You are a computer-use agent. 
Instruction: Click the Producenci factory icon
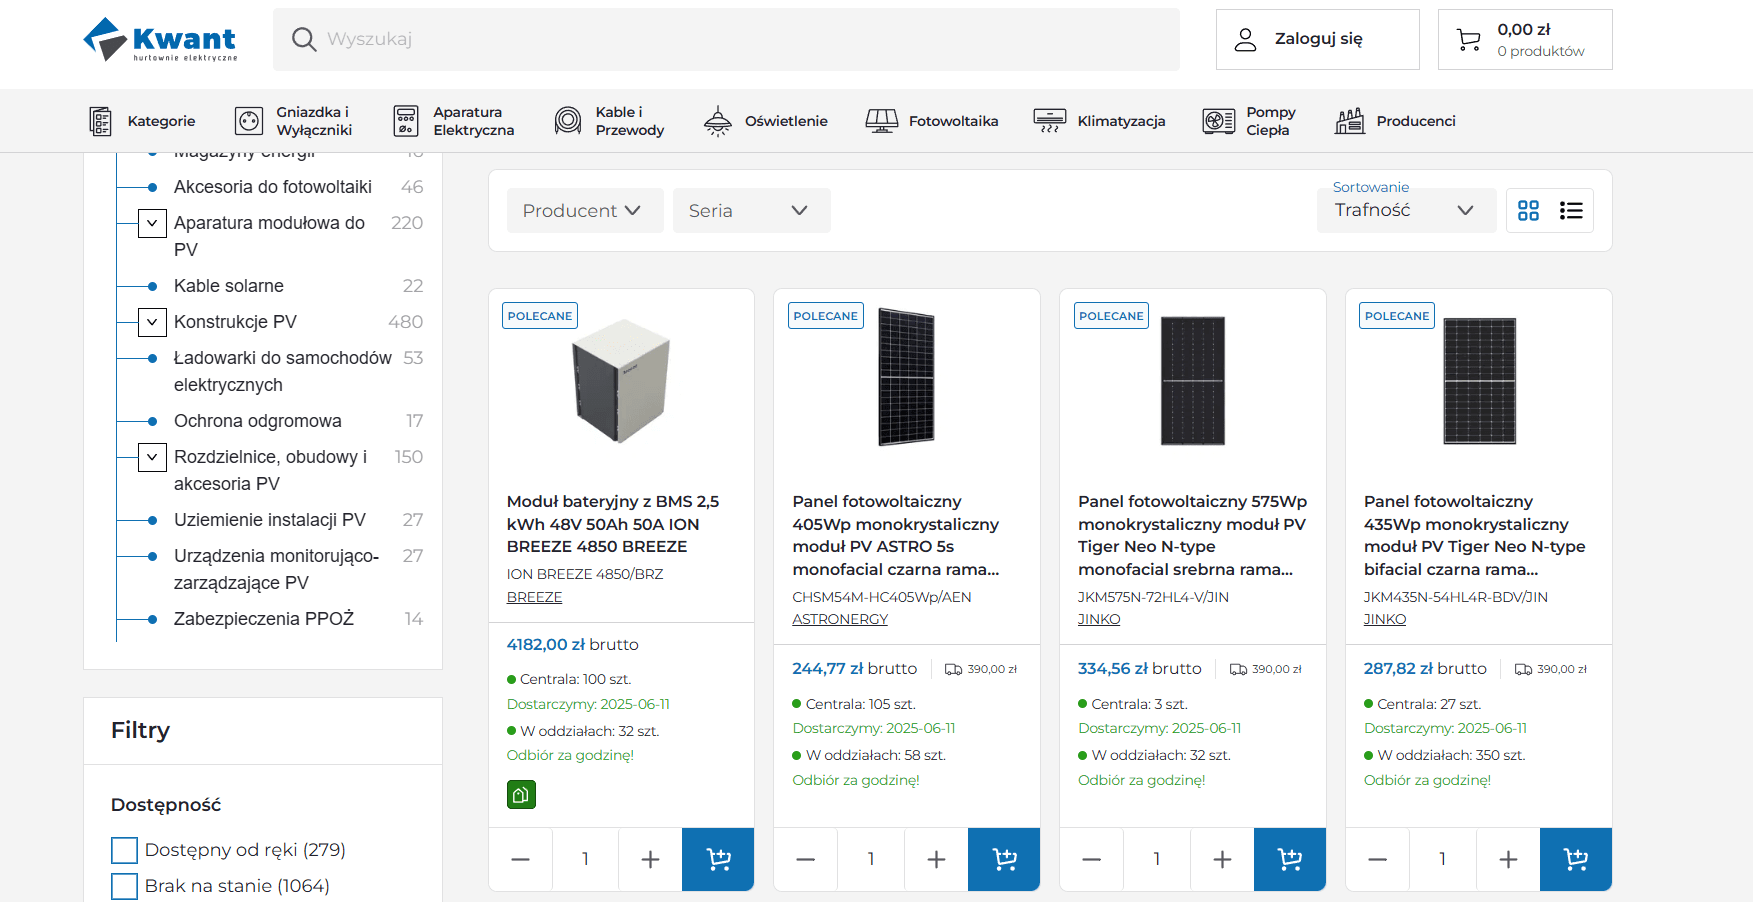(1350, 121)
